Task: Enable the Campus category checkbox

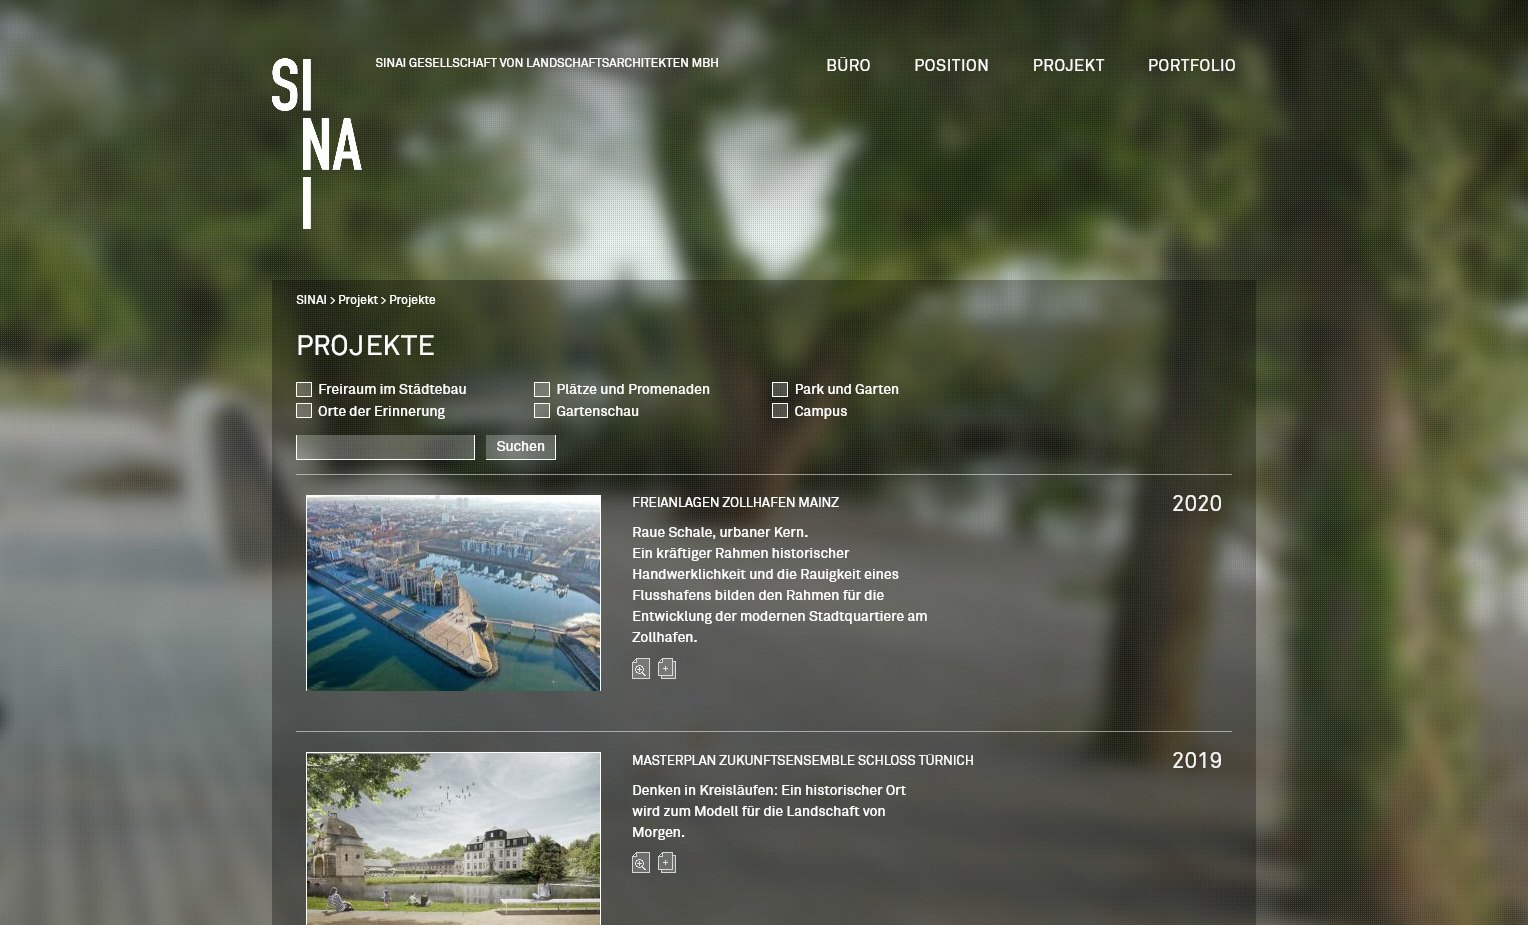Action: click(780, 411)
